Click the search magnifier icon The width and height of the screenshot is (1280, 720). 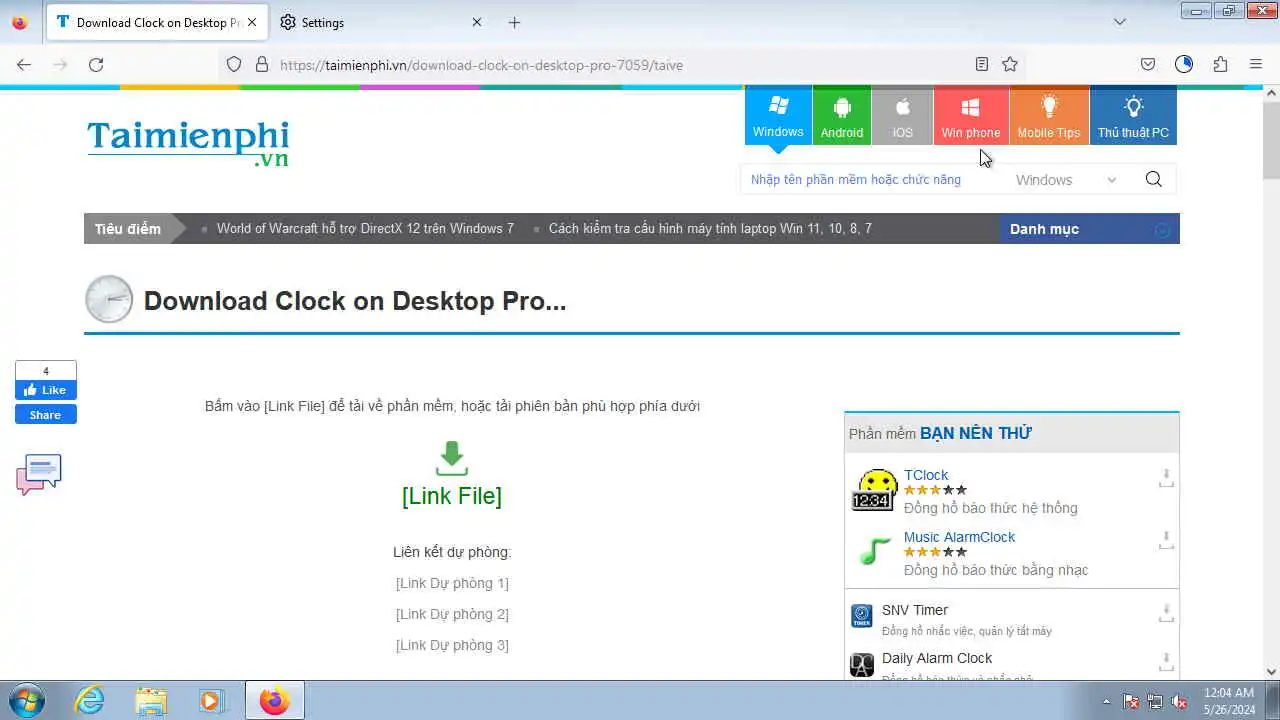(x=1153, y=179)
